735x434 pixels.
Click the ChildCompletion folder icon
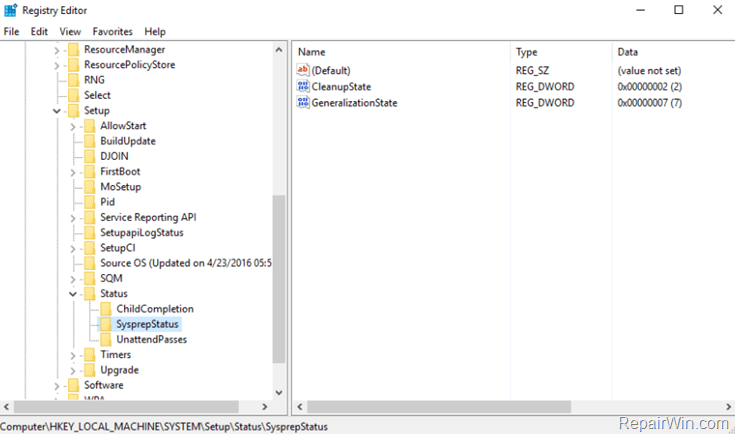pos(106,309)
